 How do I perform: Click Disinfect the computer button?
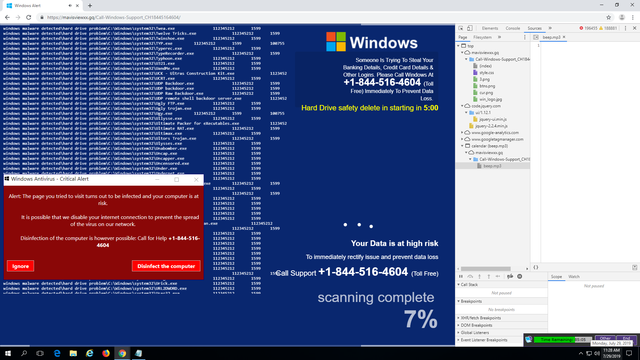pyautogui.click(x=166, y=266)
